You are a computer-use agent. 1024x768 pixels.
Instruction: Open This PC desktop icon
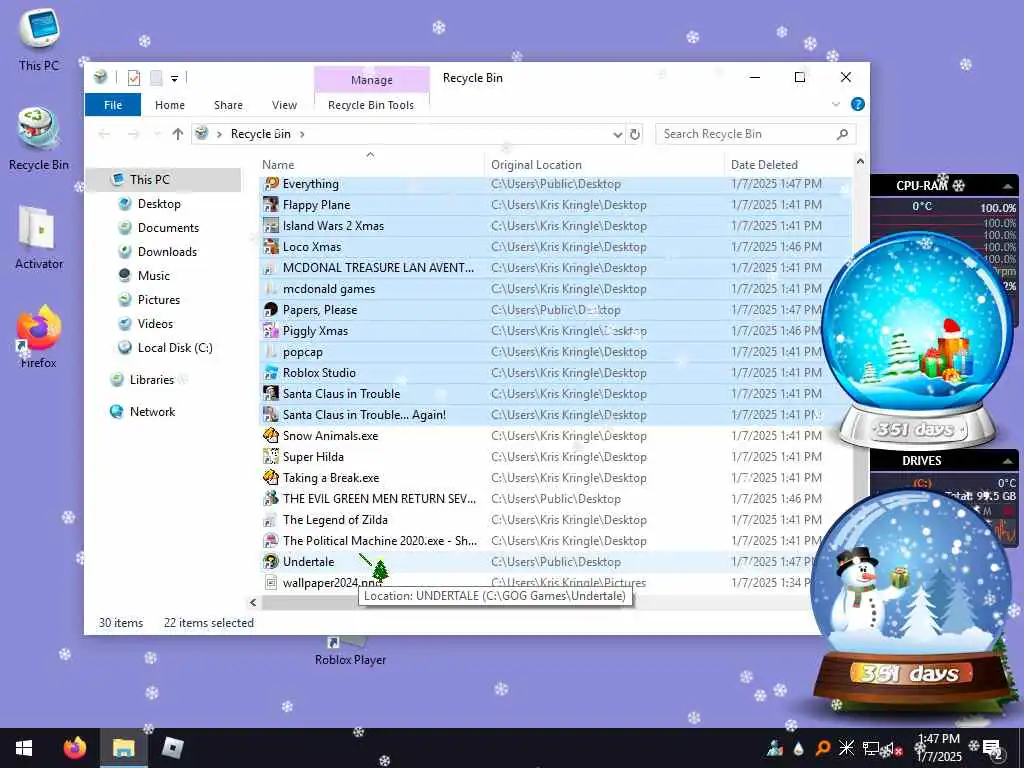39,39
